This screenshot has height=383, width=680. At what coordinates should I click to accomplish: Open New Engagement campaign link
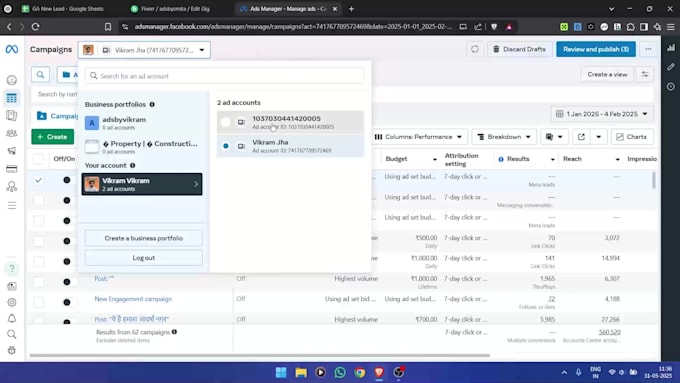(133, 299)
